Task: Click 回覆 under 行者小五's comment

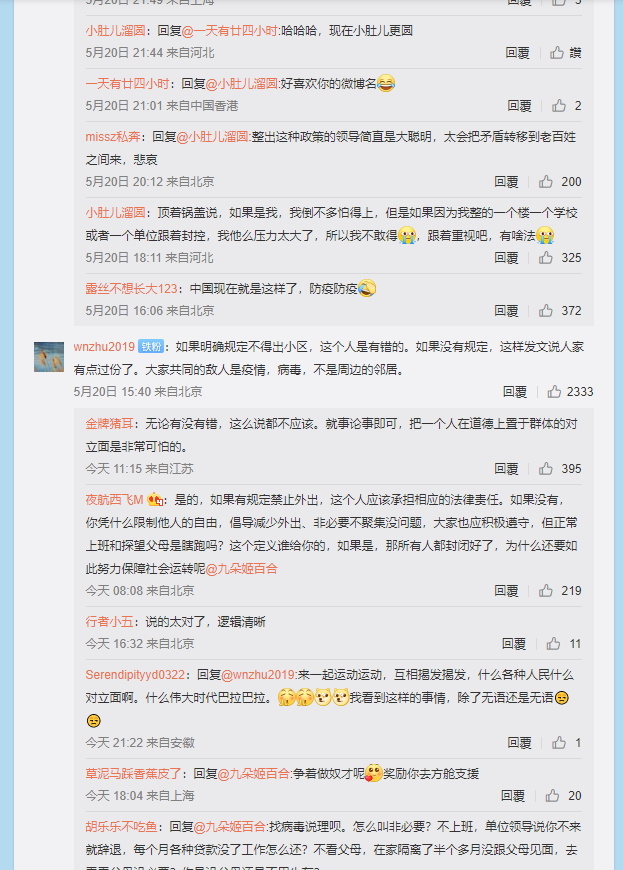Action: click(513, 644)
